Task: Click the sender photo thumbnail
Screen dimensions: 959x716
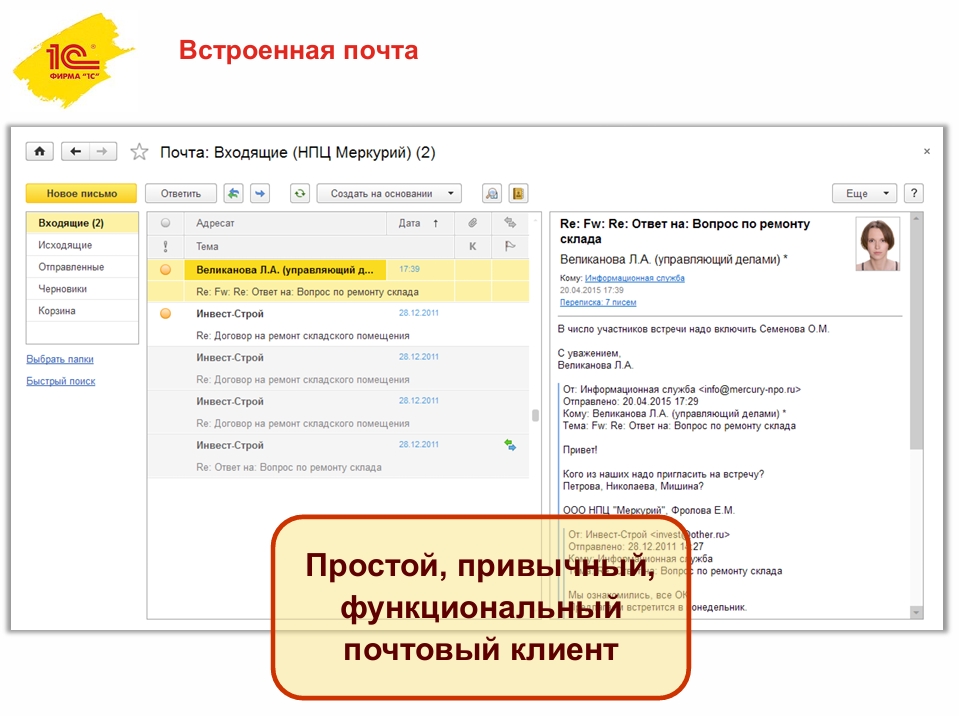Action: (x=877, y=244)
